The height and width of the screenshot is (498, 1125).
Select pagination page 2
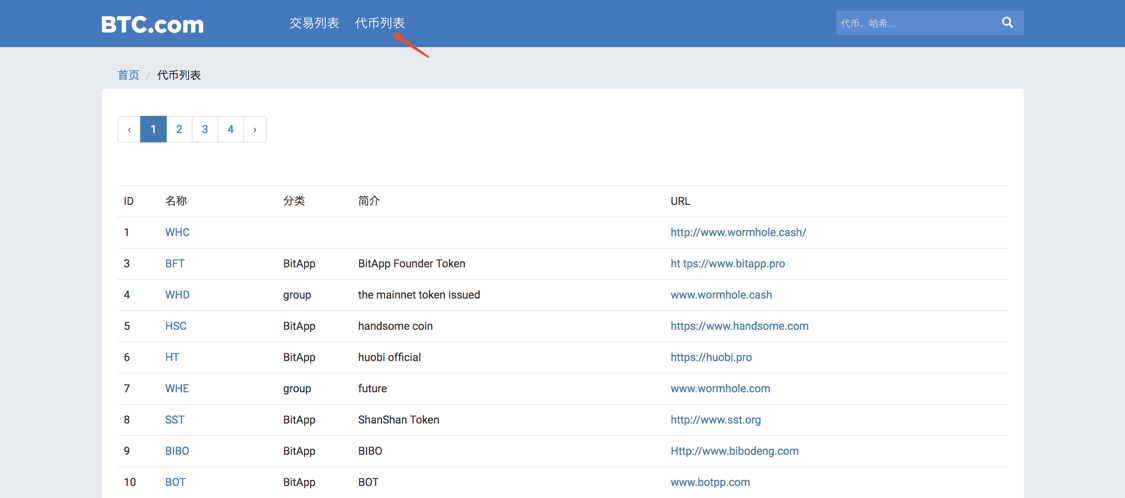tap(179, 129)
